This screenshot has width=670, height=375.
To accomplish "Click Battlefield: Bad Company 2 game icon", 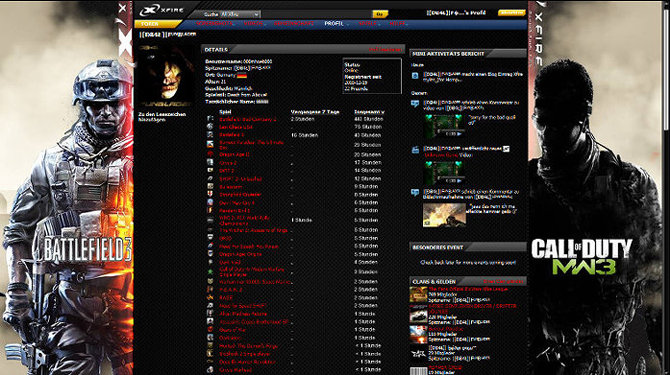I will point(210,119).
